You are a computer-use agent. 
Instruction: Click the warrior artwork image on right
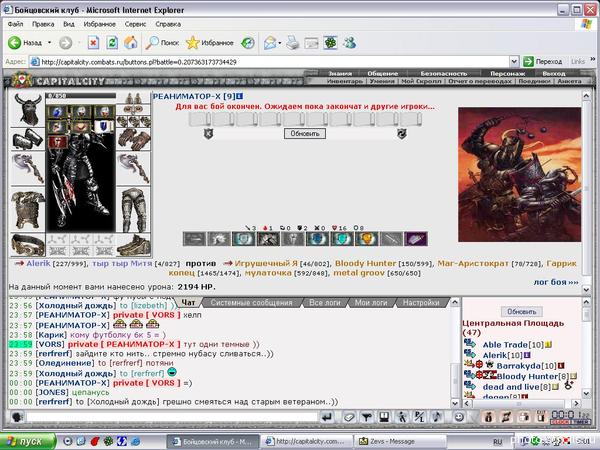tap(519, 174)
